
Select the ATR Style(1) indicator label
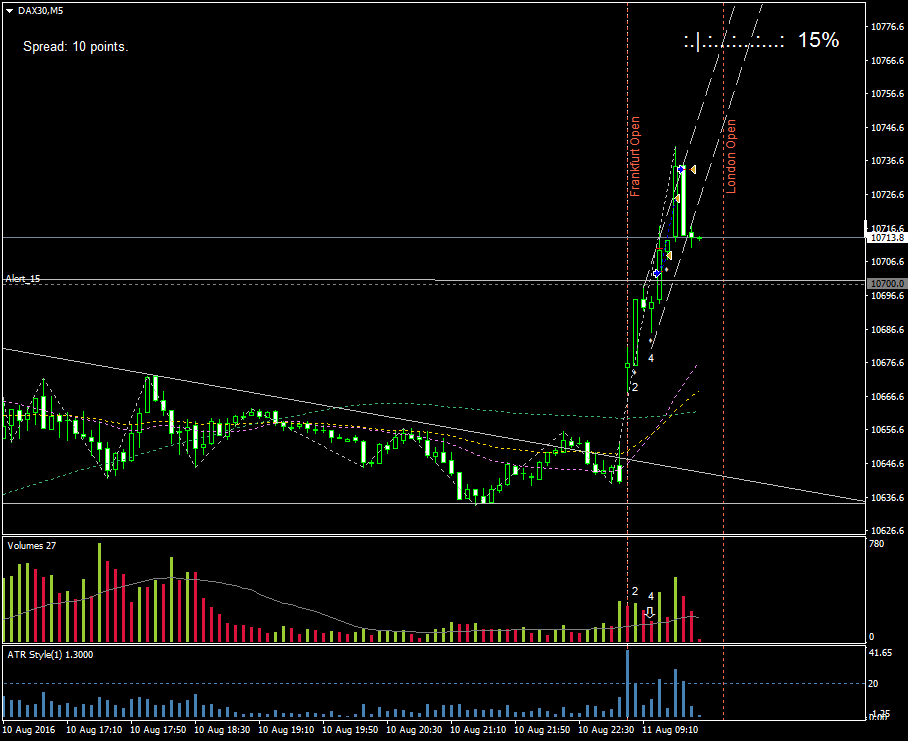coord(50,654)
